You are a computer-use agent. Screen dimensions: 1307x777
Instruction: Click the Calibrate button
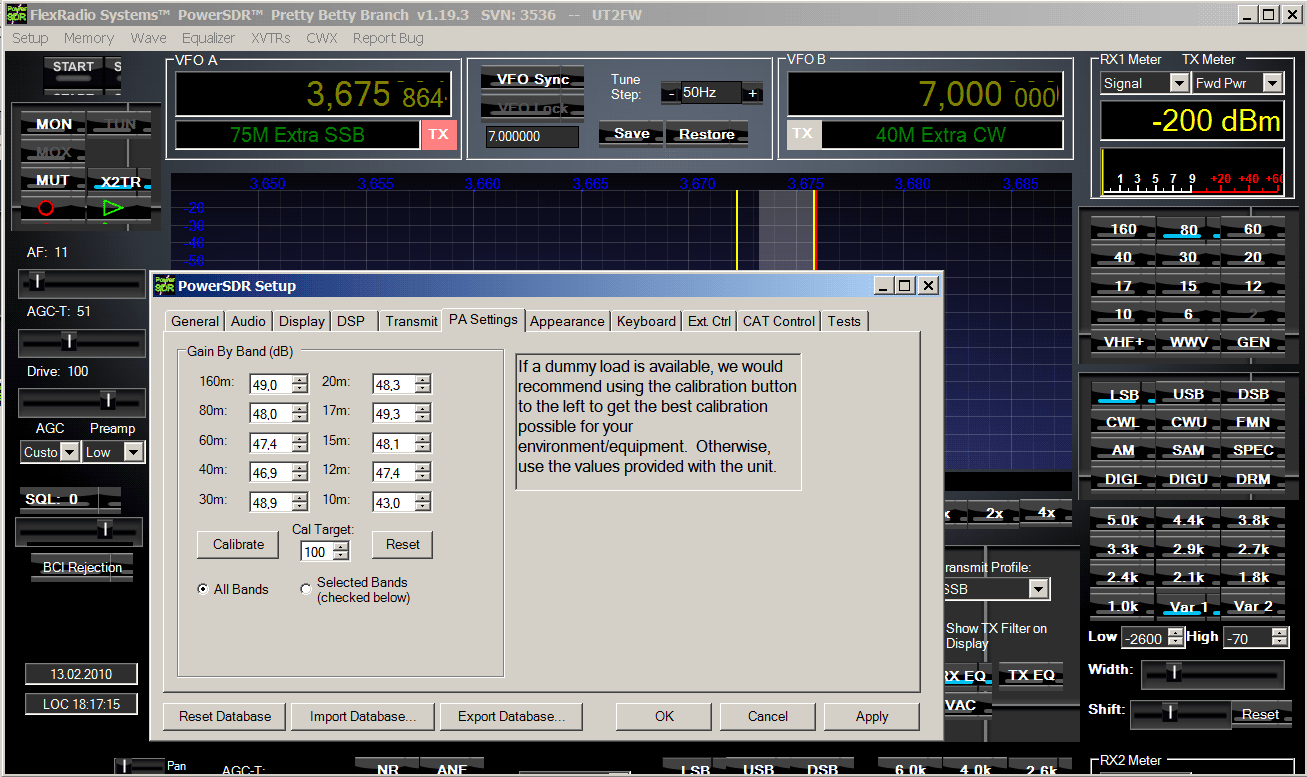coord(239,544)
